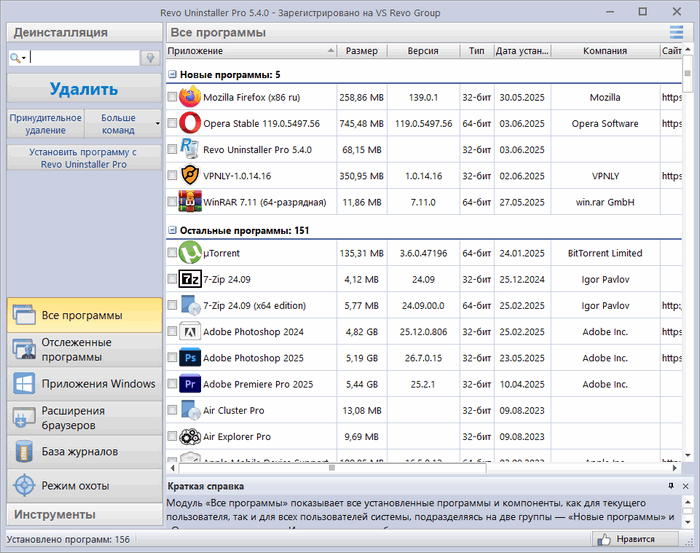Image resolution: width=700 pixels, height=553 pixels.
Task: Click the Установлено программ: 156 status text
Action: click(x=68, y=540)
